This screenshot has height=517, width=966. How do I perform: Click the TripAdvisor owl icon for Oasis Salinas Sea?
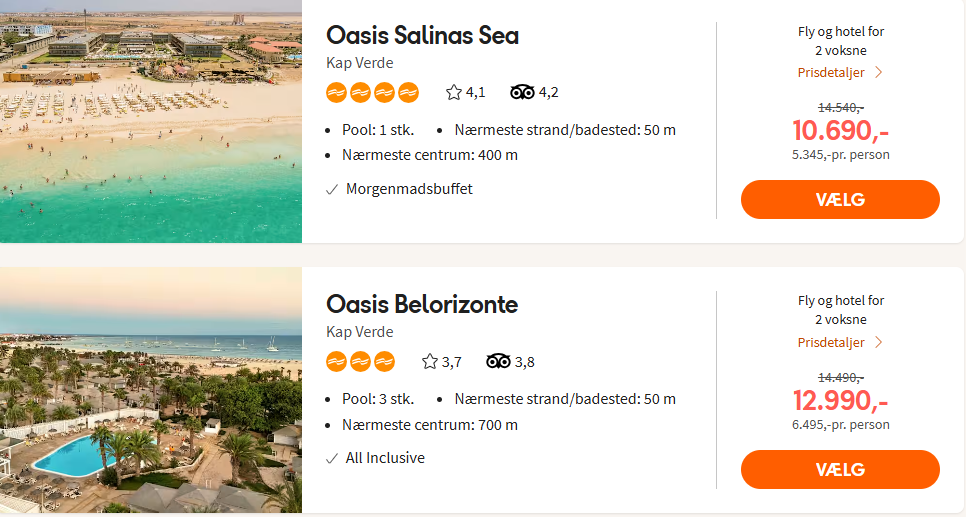click(x=522, y=93)
